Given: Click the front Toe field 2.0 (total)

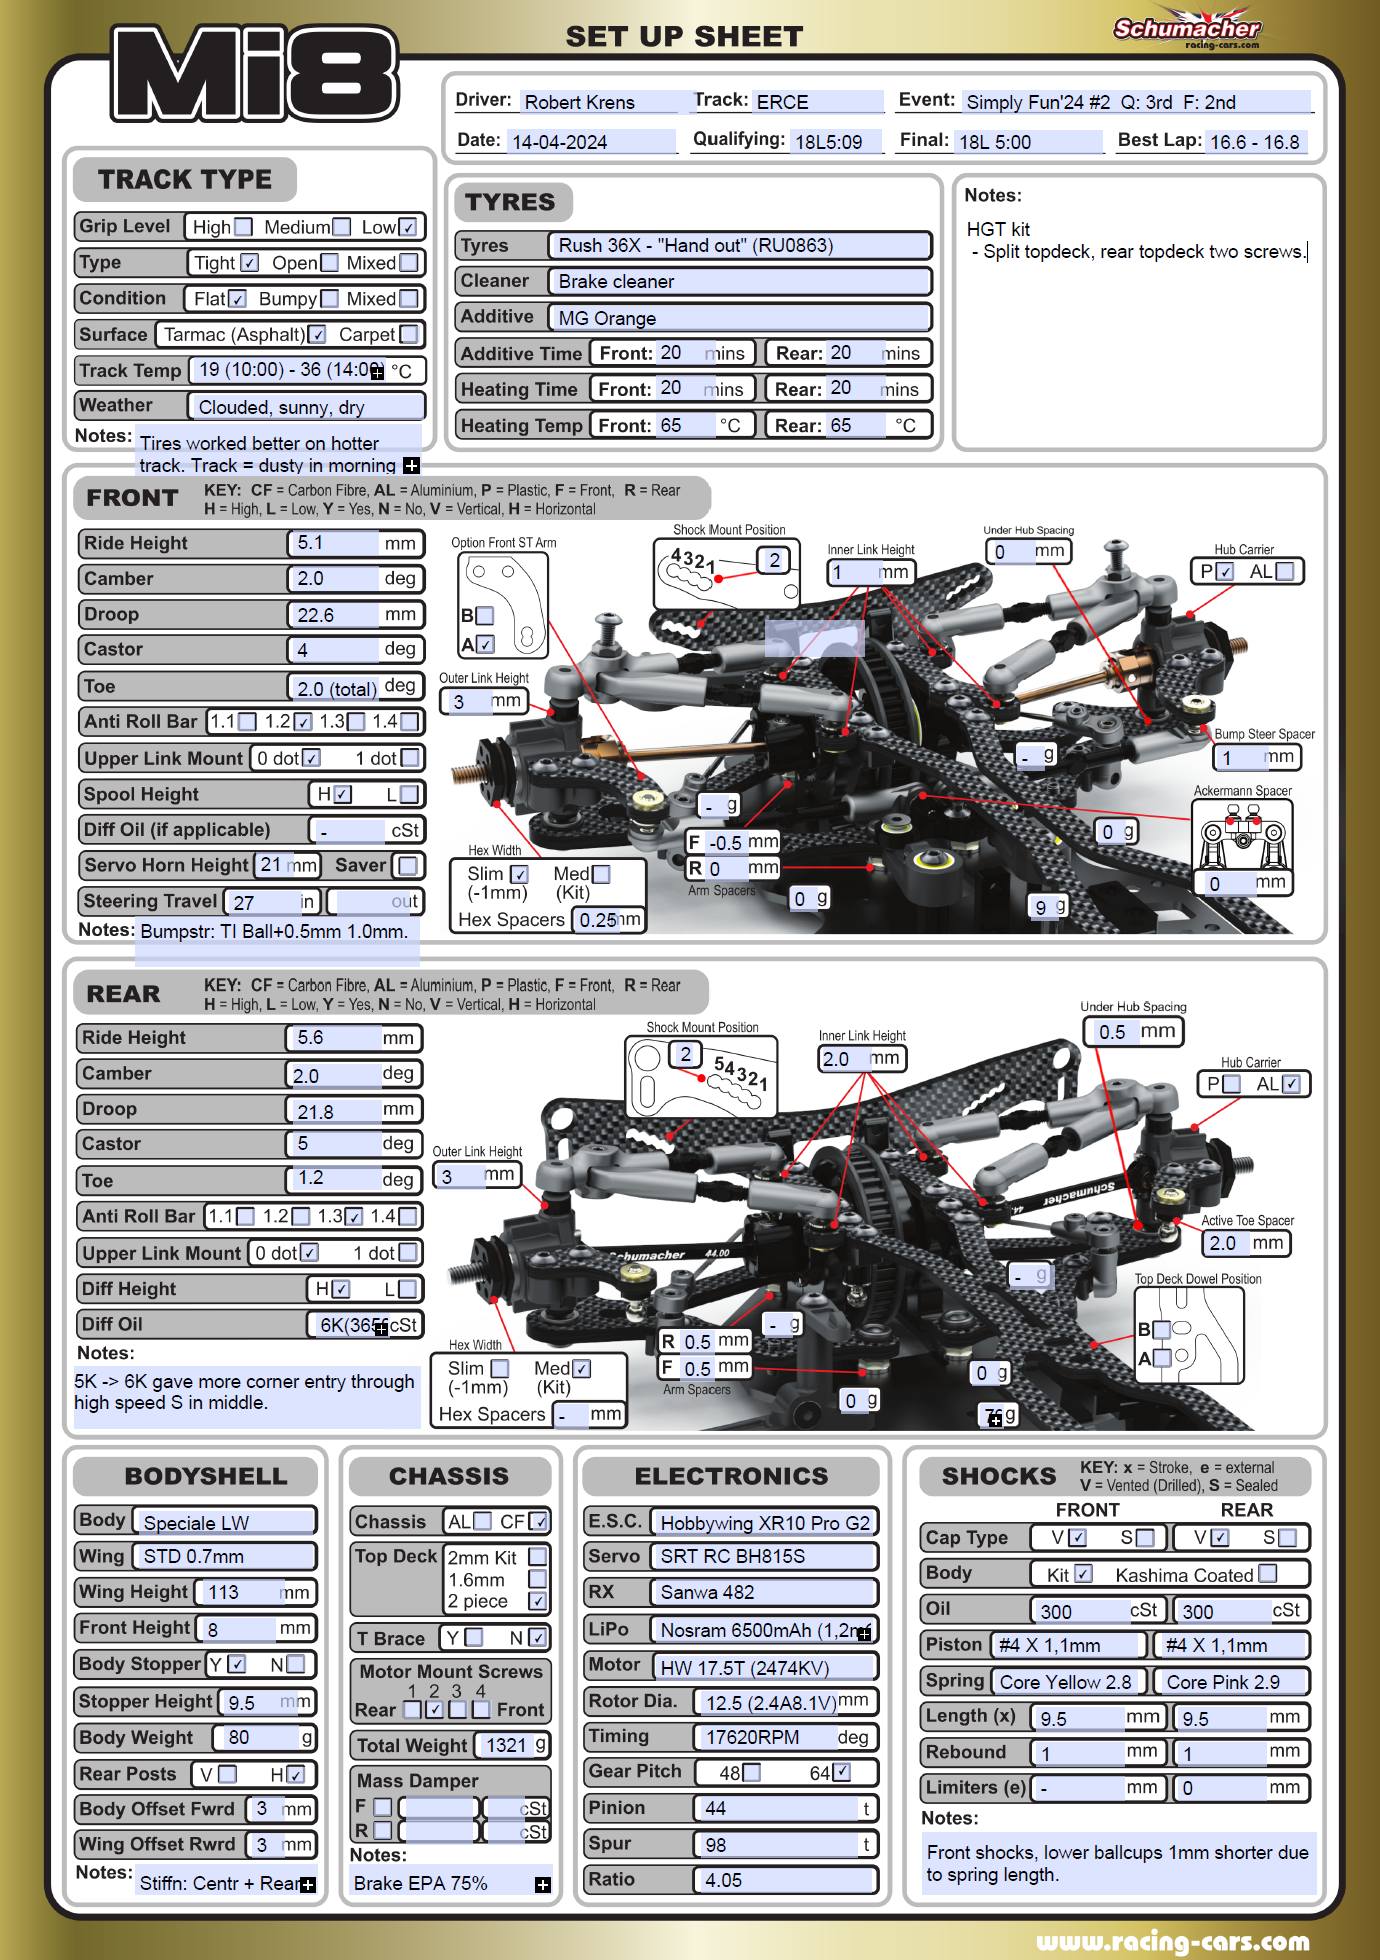Looking at the screenshot, I should pyautogui.click(x=335, y=687).
